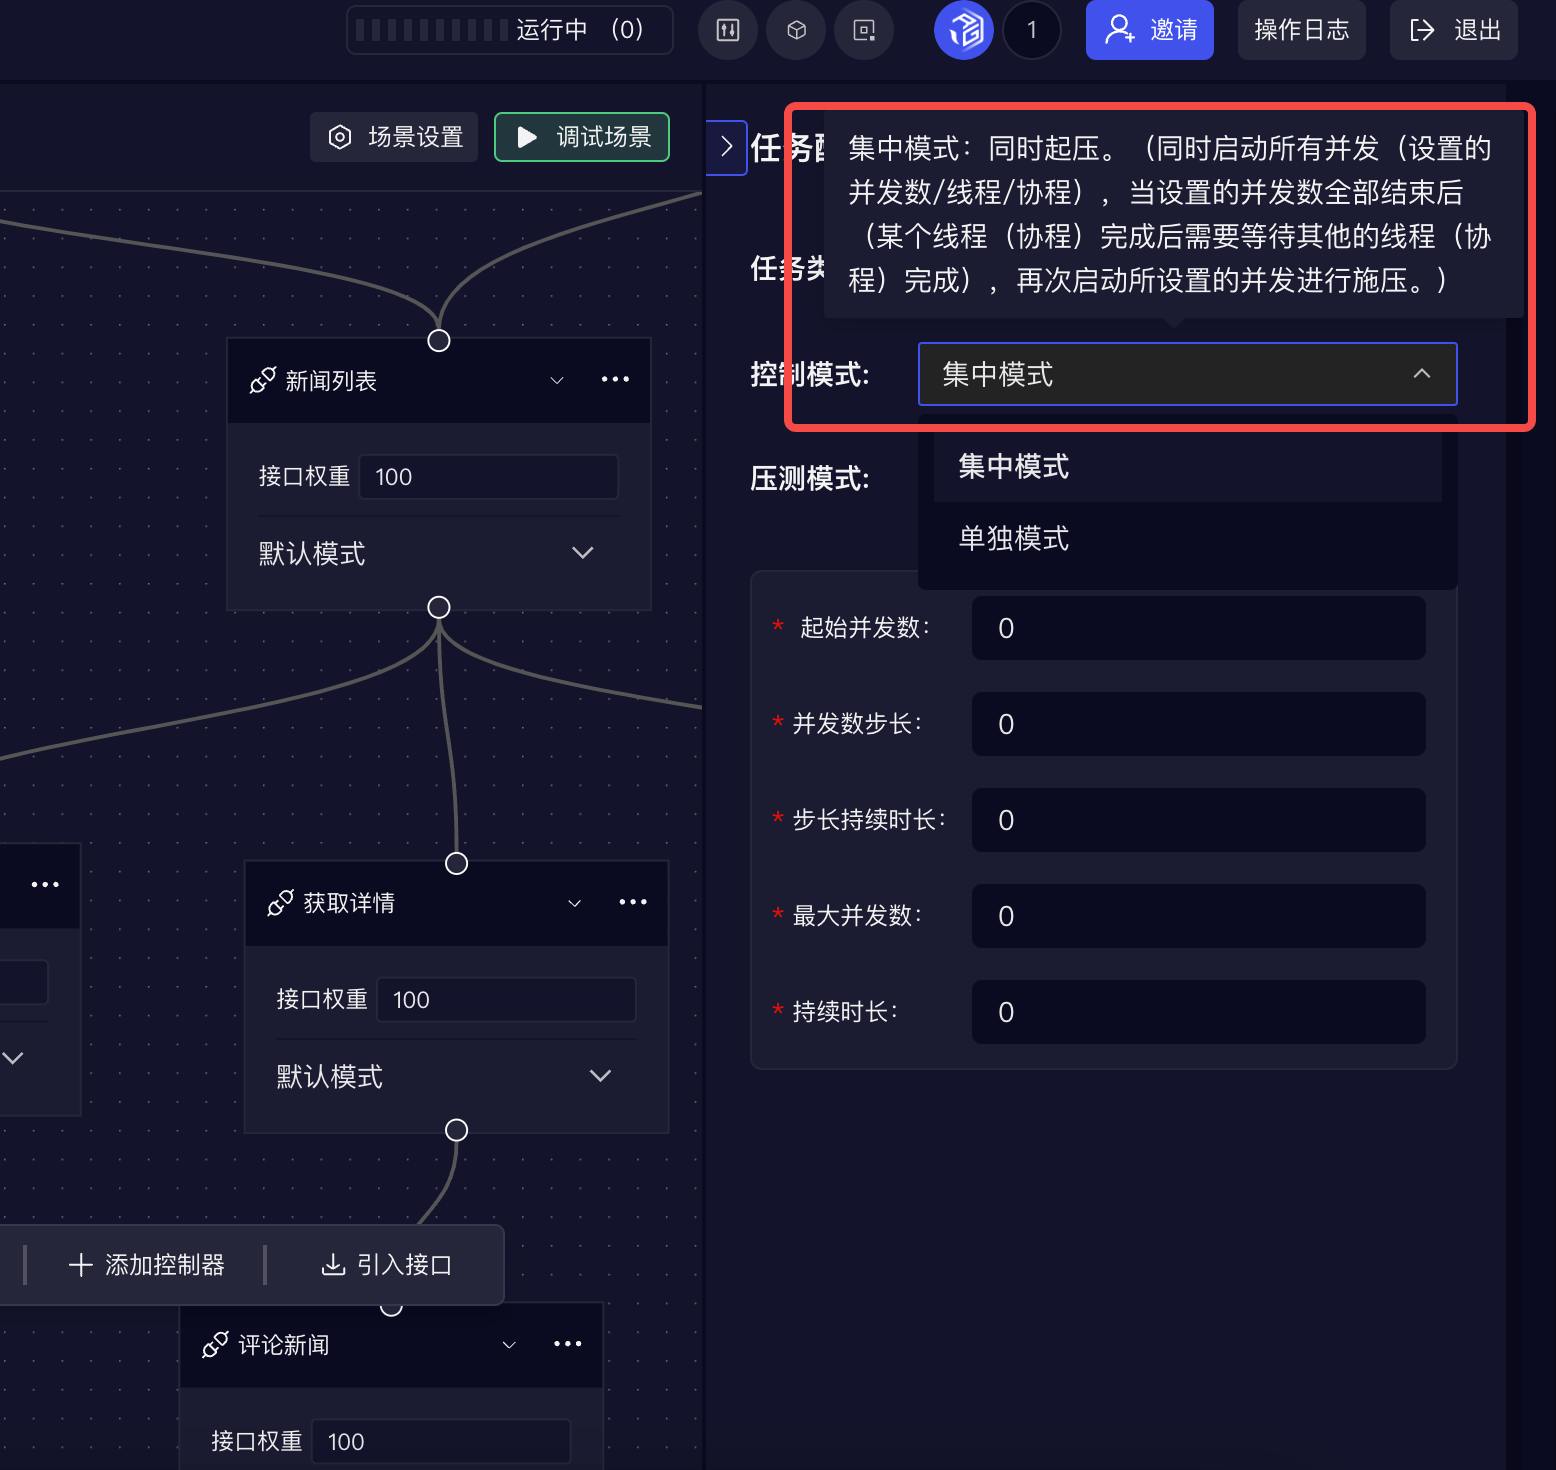Open more options on 获取详情 node
The image size is (1556, 1470).
pyautogui.click(x=633, y=902)
